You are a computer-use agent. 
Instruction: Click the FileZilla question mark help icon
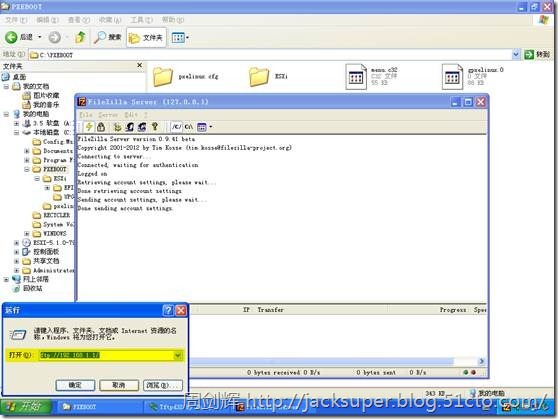(155, 127)
